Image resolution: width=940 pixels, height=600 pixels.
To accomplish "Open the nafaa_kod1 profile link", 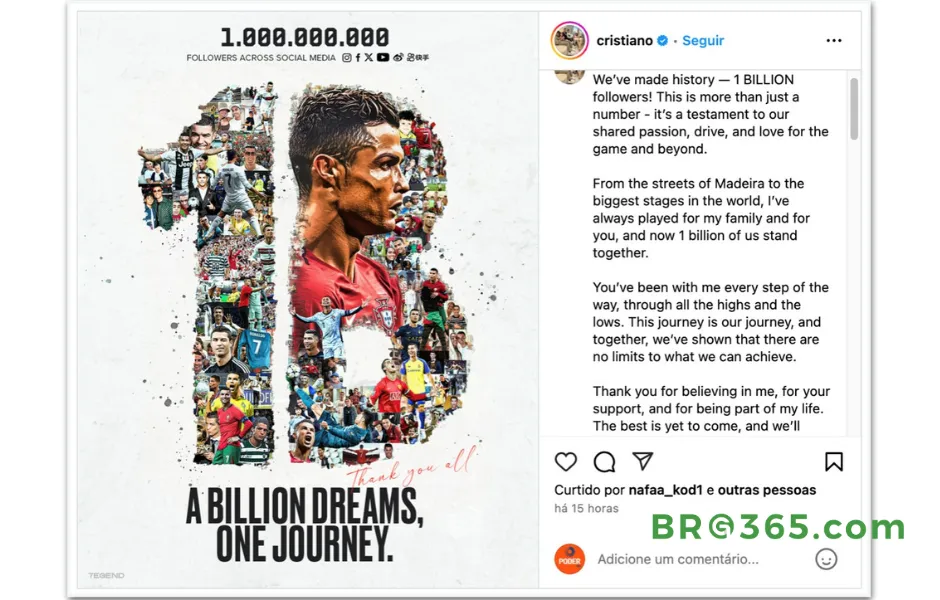I will tap(665, 490).
